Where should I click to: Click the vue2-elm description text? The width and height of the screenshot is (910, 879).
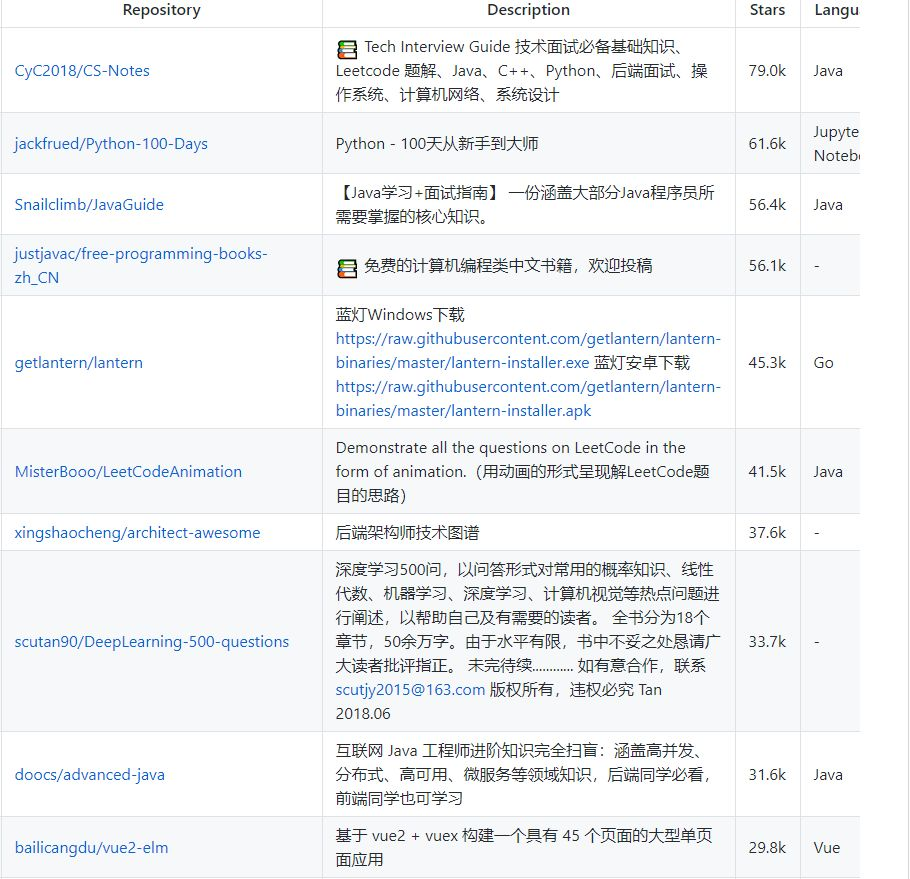pyautogui.click(x=524, y=847)
